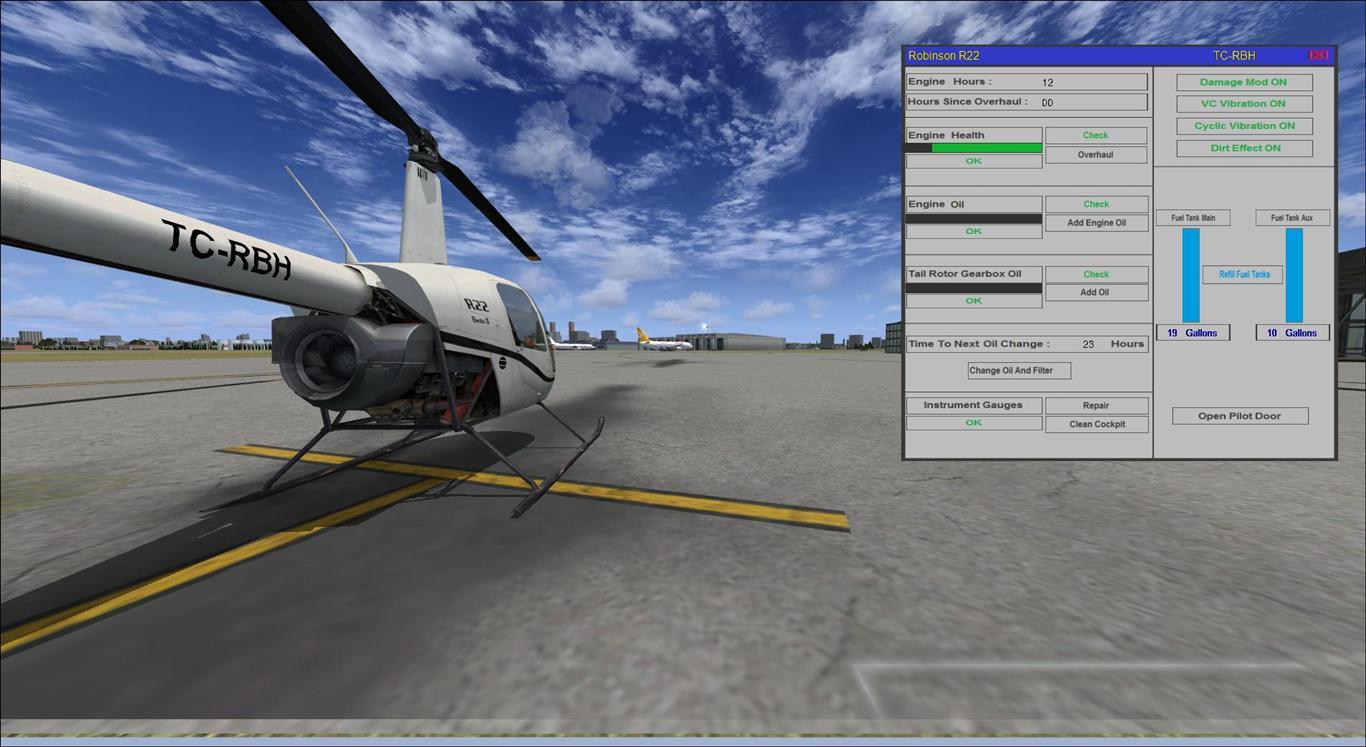Close the Robinson R22 maintenance panel
Image resolution: width=1366 pixels, height=747 pixels.
tap(1319, 55)
